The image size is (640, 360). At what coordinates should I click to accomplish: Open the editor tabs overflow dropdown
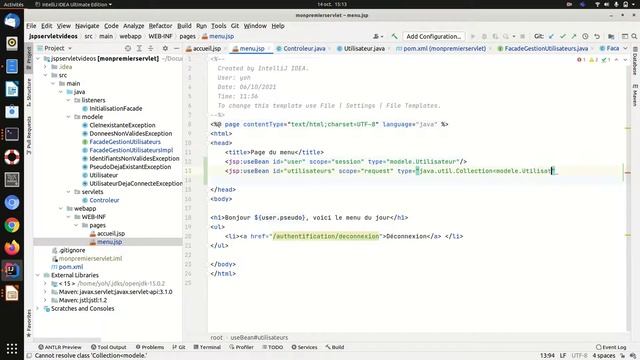point(625,48)
